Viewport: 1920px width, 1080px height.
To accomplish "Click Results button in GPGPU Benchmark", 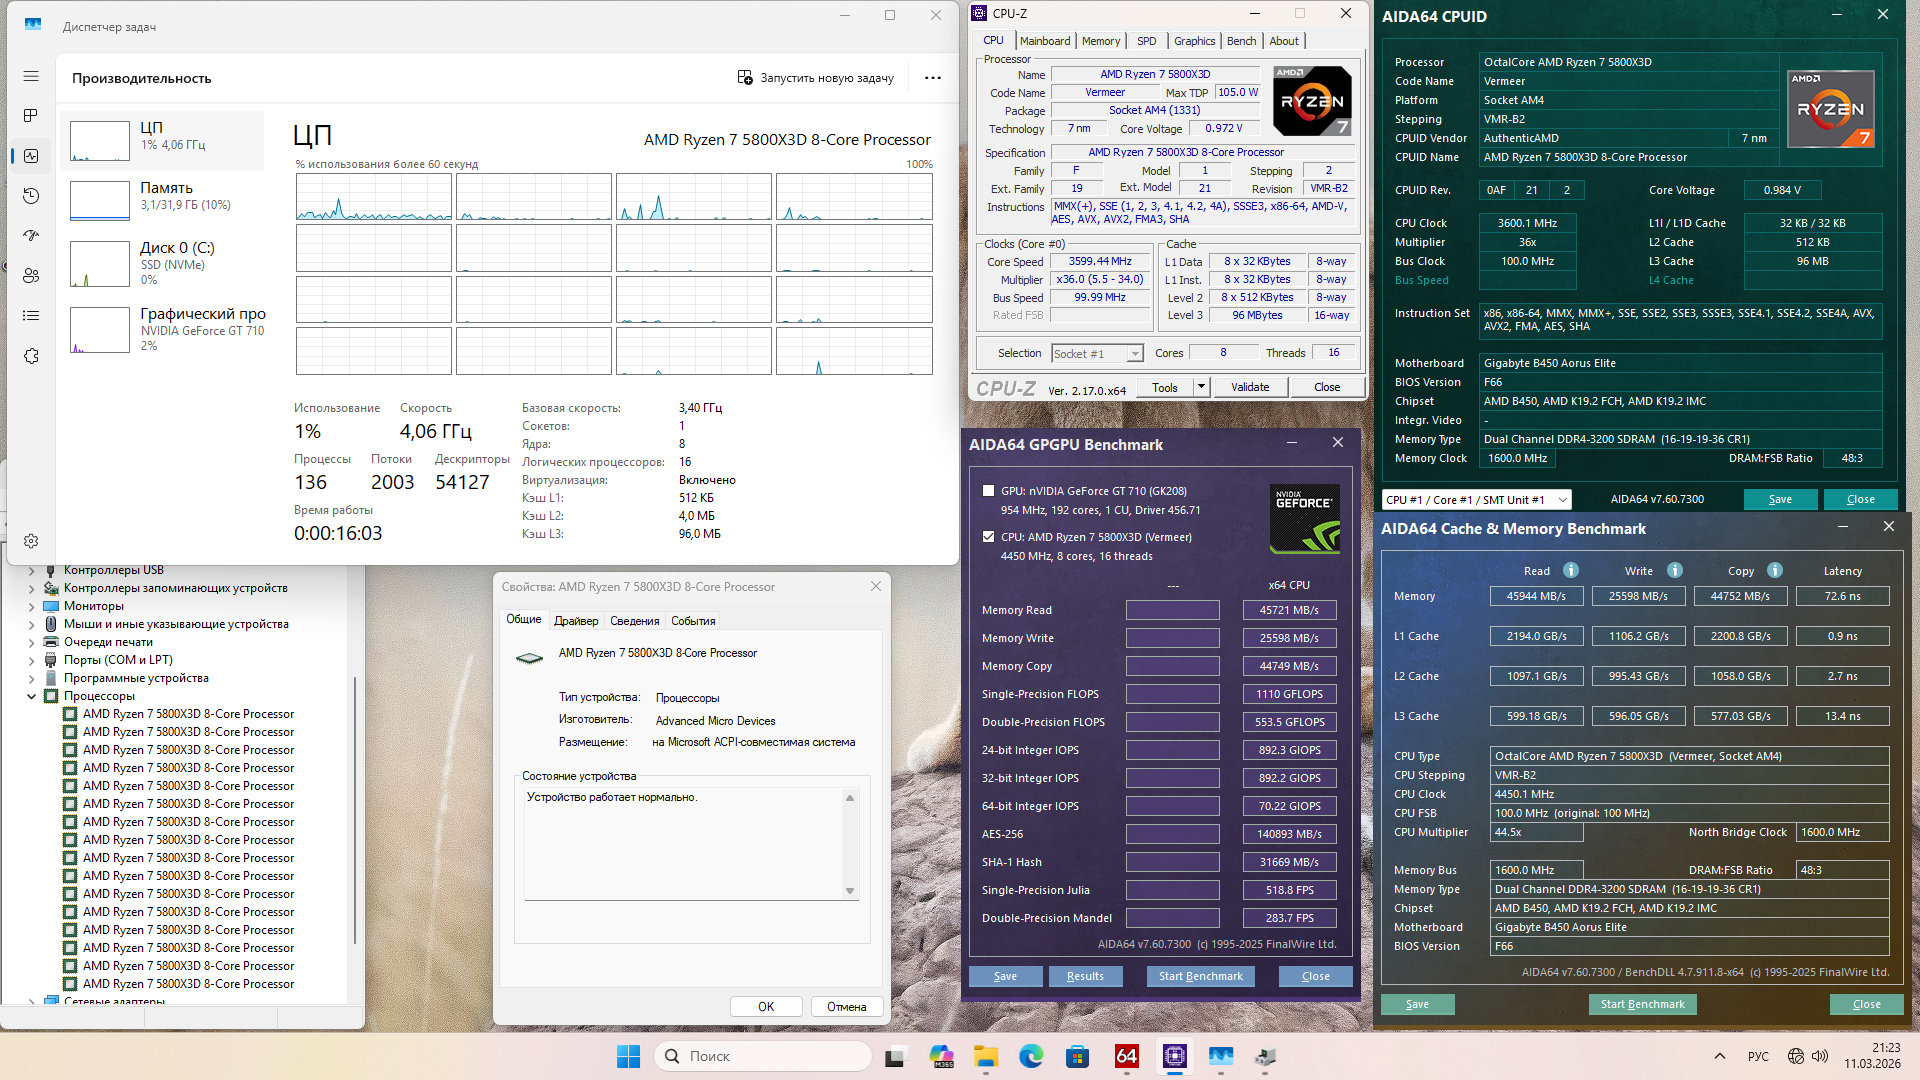I will (x=1085, y=976).
